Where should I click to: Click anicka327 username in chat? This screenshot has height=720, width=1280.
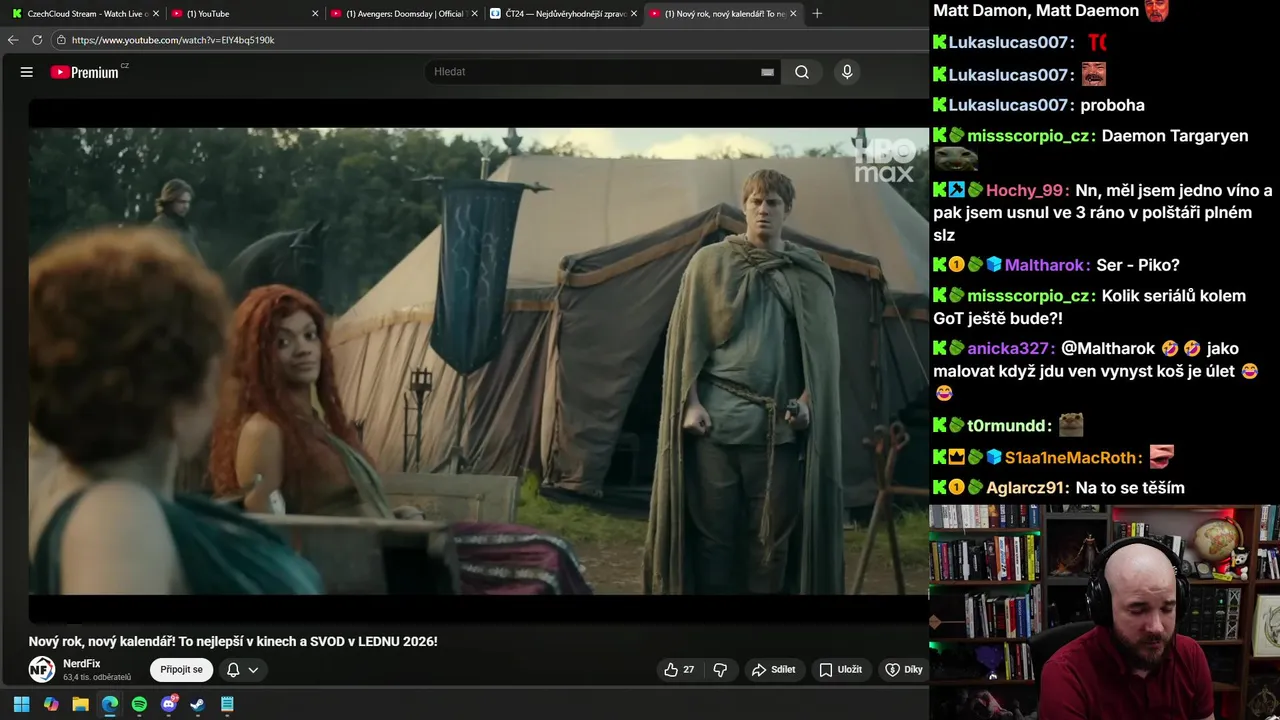pos(1007,349)
